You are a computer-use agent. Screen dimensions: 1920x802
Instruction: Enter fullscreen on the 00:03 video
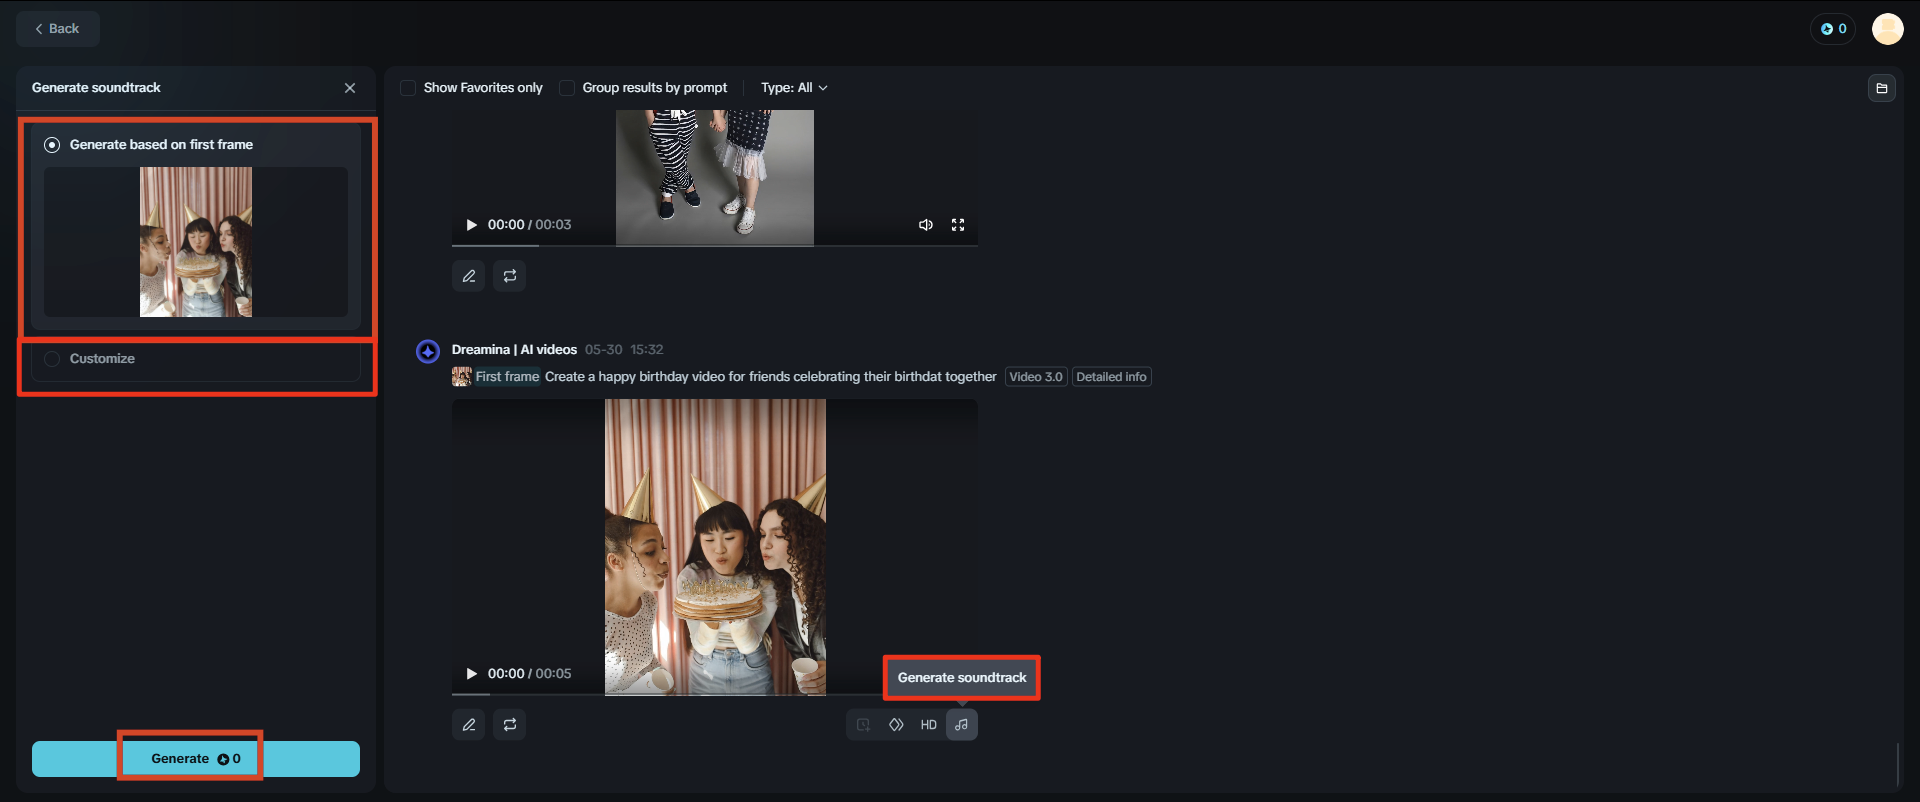958,225
